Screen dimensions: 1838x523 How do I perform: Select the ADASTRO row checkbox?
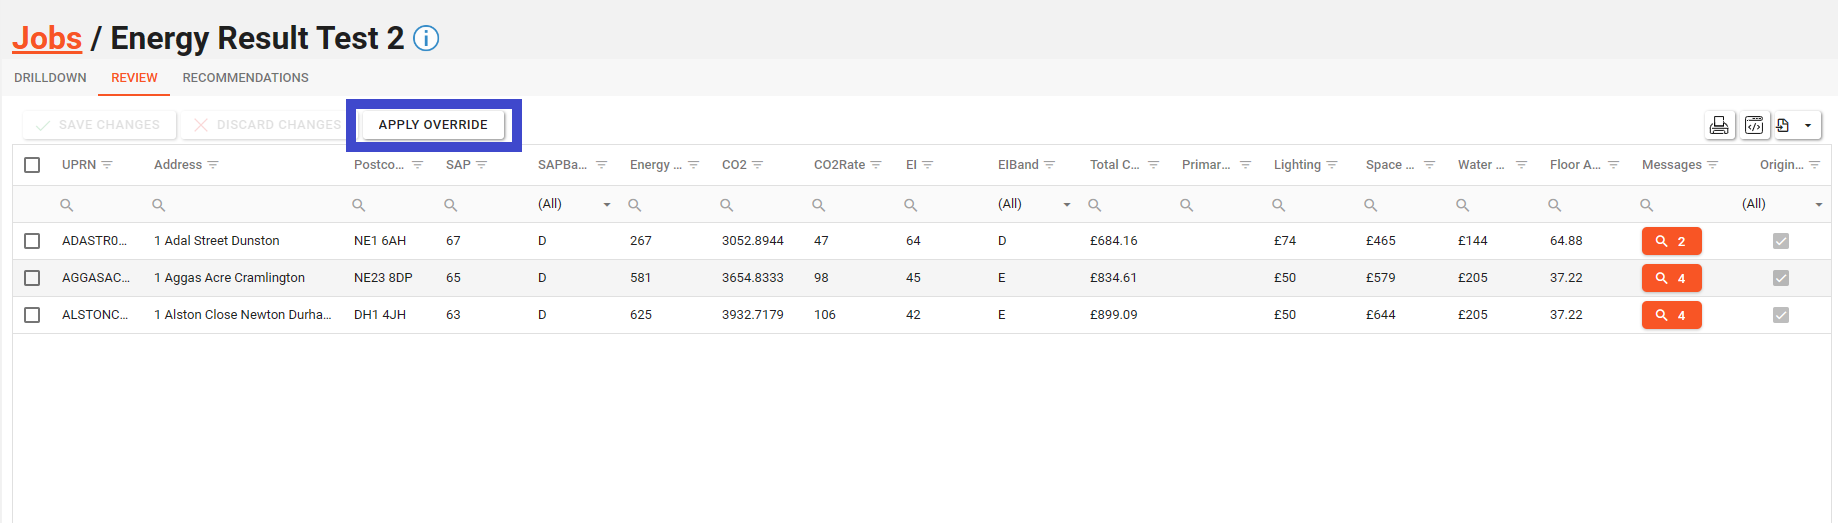tap(32, 241)
